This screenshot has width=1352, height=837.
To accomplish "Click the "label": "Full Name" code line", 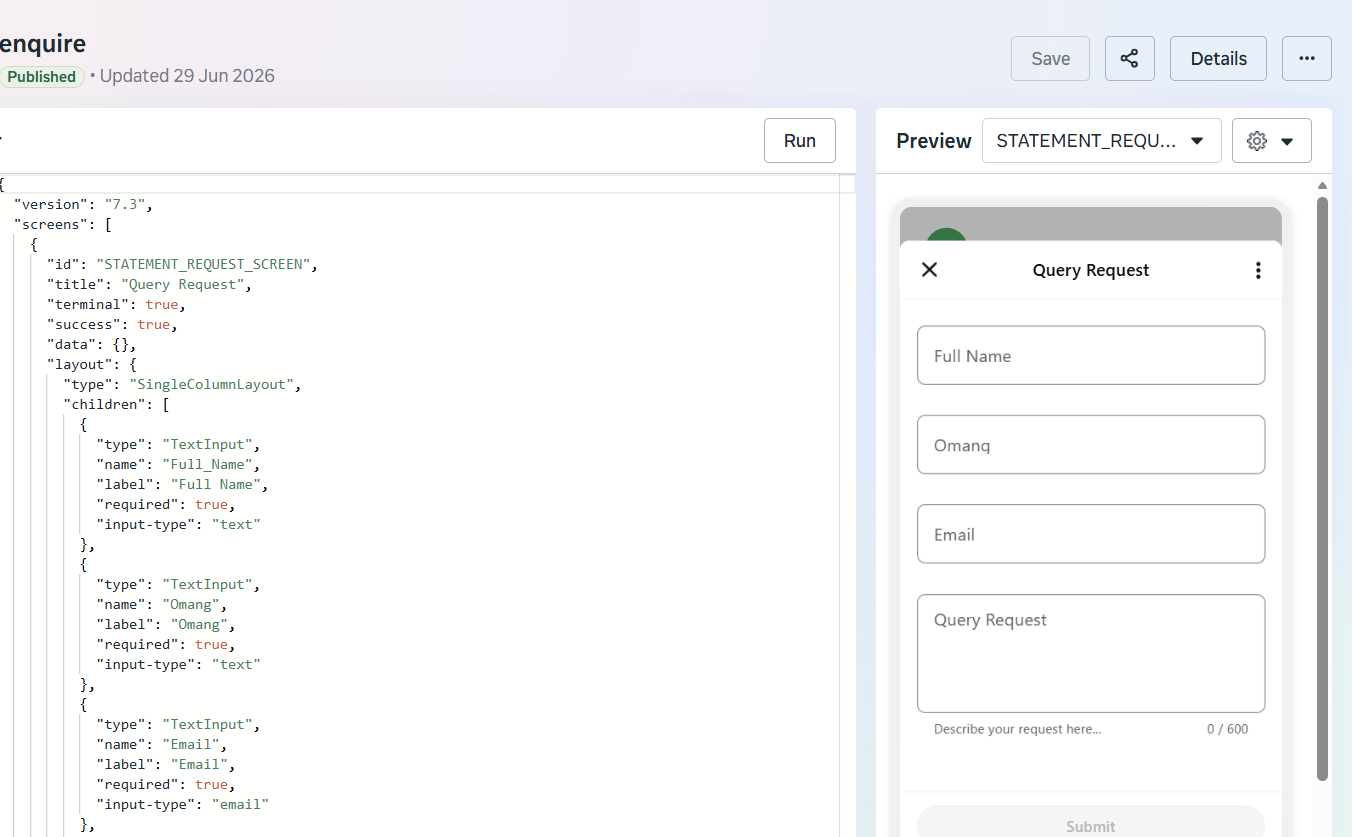I will [182, 484].
